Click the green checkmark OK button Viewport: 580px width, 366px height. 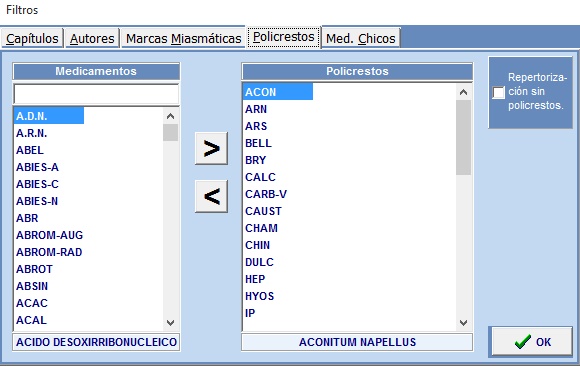click(x=532, y=342)
